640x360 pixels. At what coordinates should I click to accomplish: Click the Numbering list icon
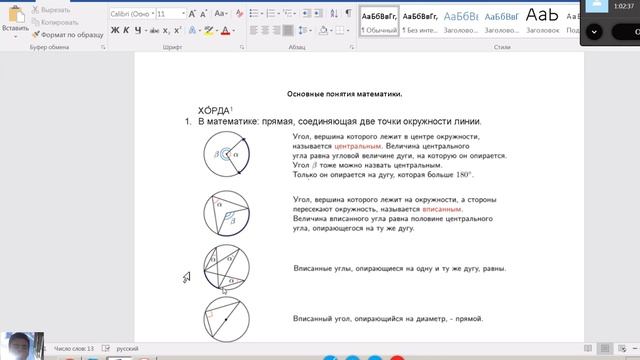click(x=271, y=13)
